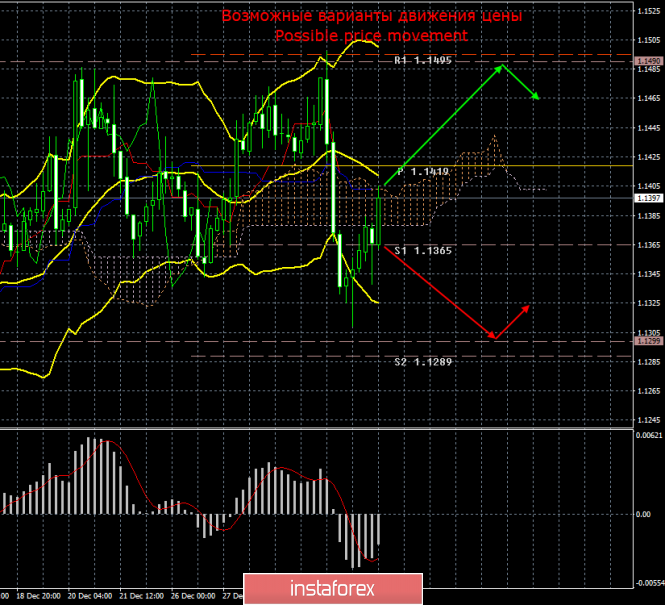Click the Russian chart title text

(x=371, y=16)
